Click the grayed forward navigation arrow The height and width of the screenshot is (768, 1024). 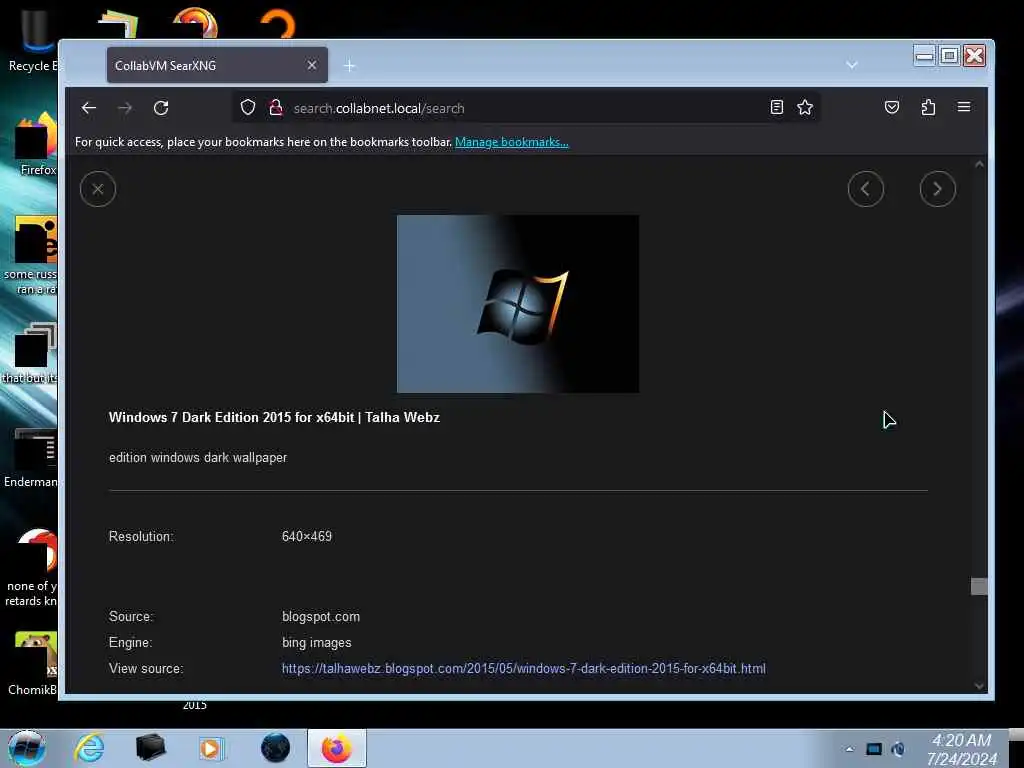[x=125, y=108]
